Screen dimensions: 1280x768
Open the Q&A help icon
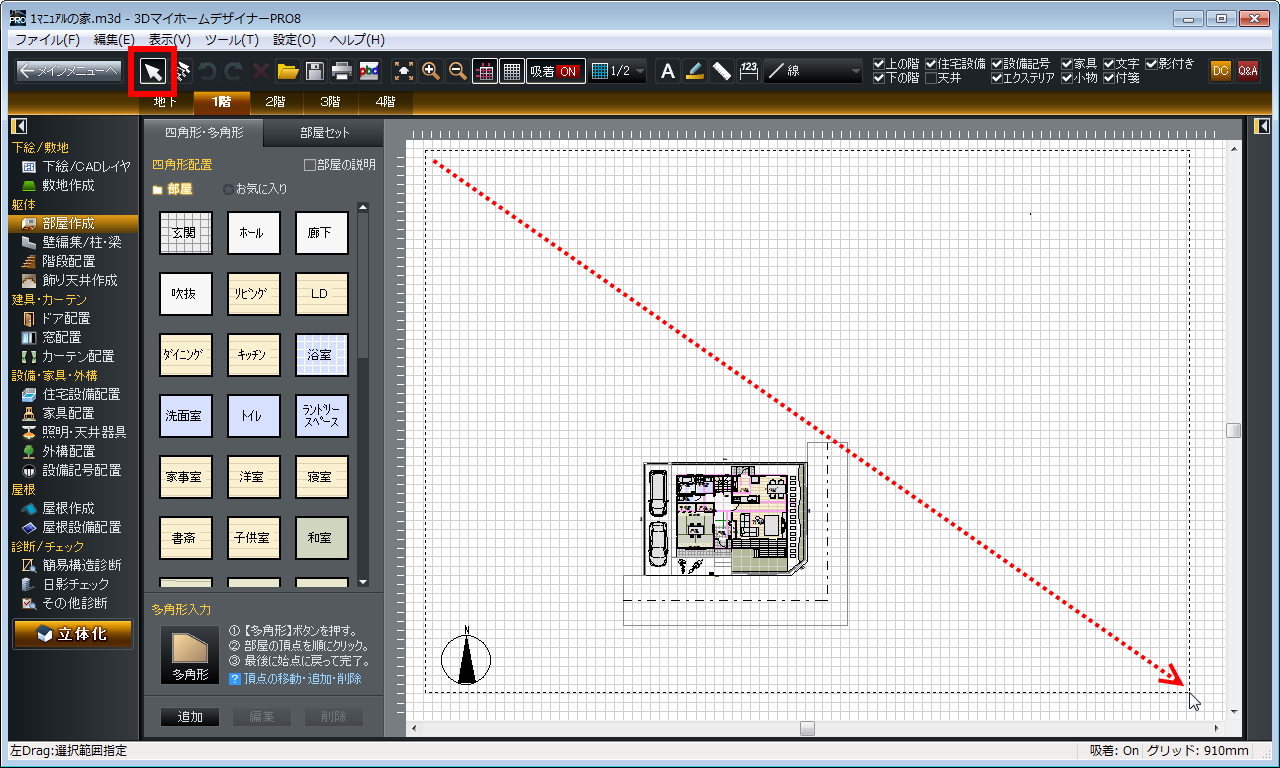(x=1247, y=71)
